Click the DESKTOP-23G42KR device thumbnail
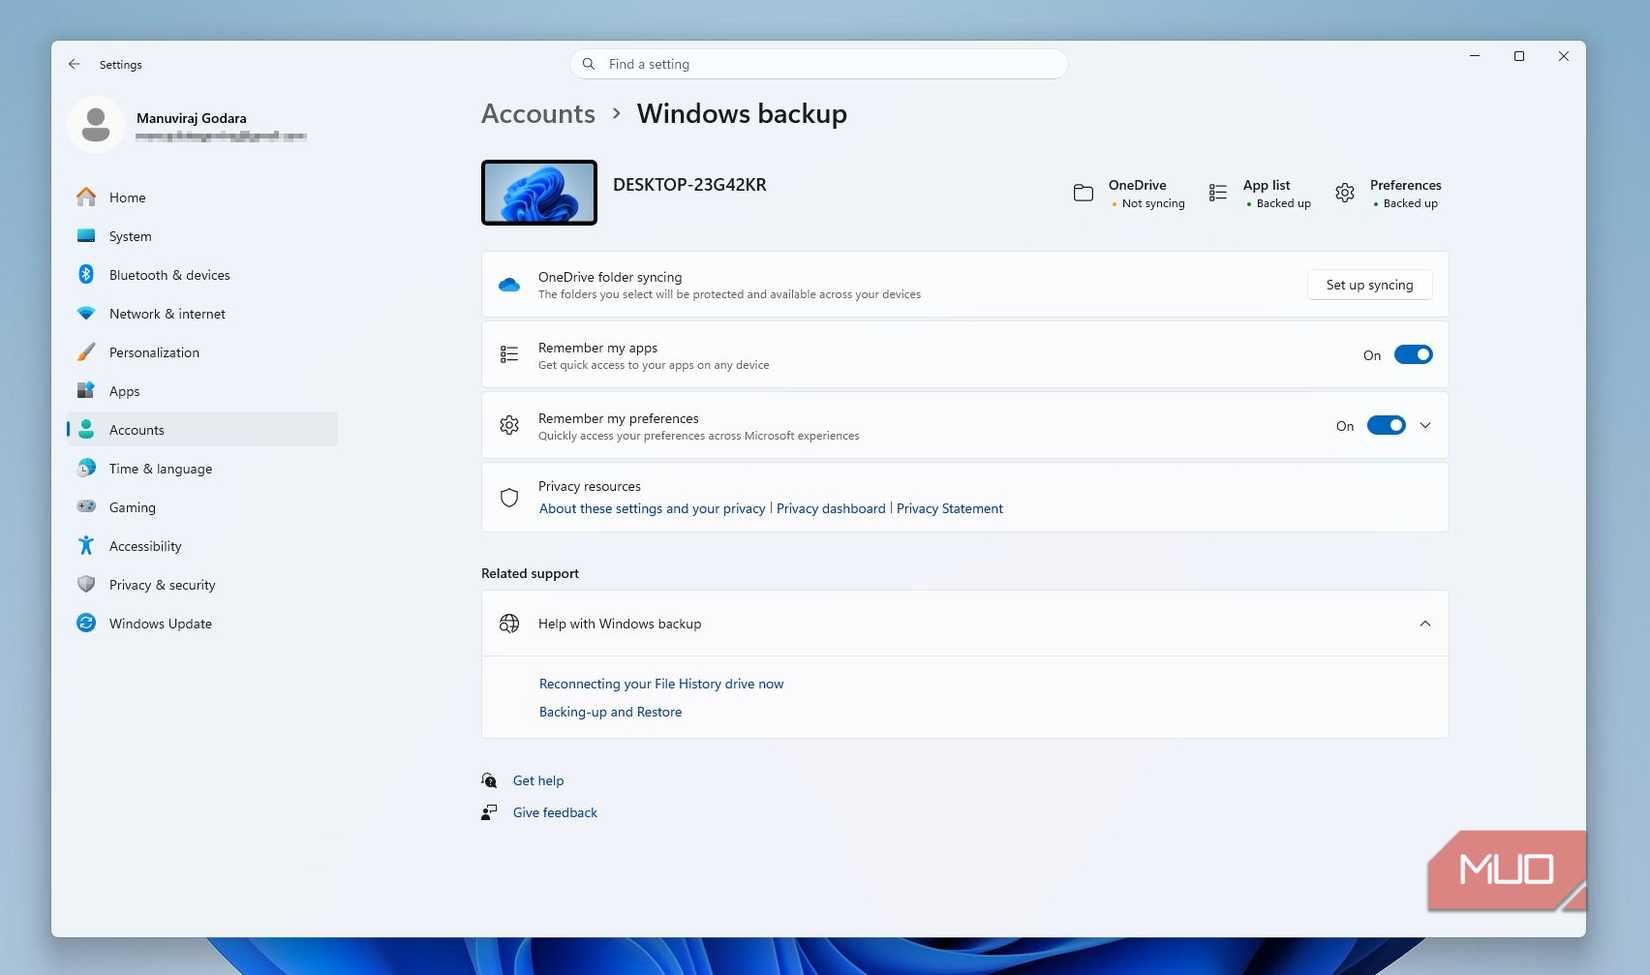Viewport: 1650px width, 975px height. tap(539, 192)
